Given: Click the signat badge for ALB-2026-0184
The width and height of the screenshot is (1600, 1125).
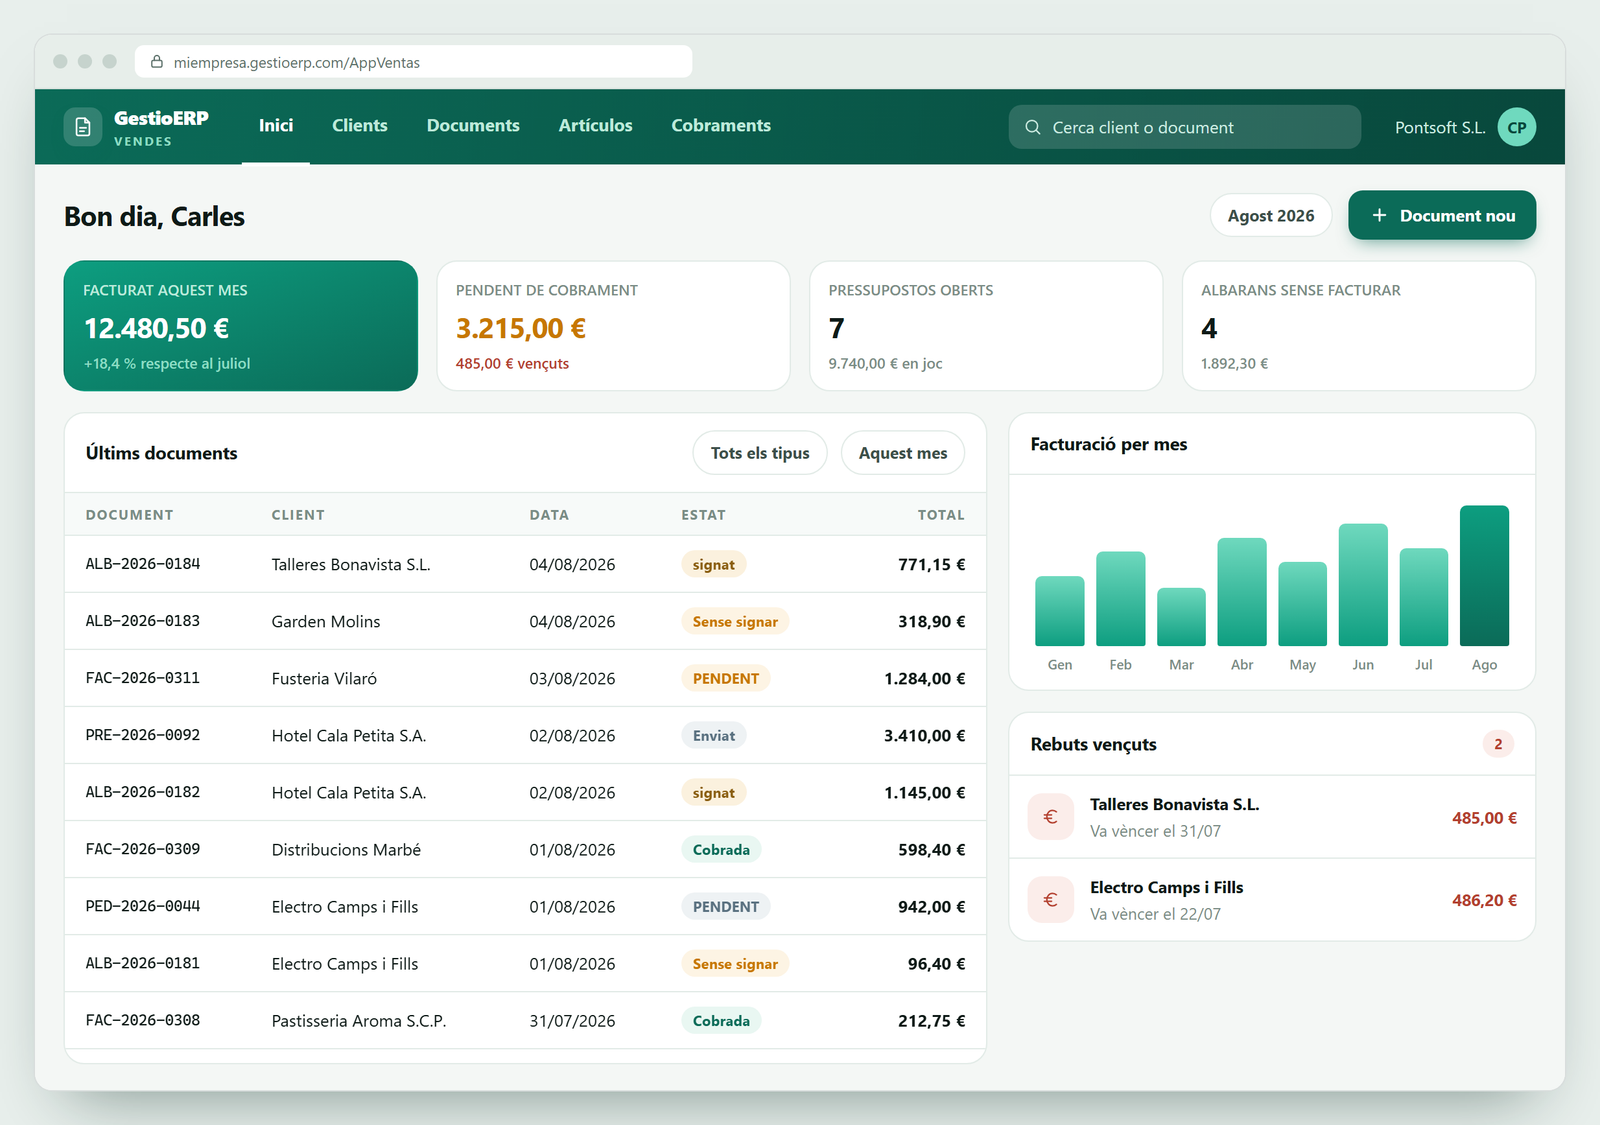Looking at the screenshot, I should point(714,564).
